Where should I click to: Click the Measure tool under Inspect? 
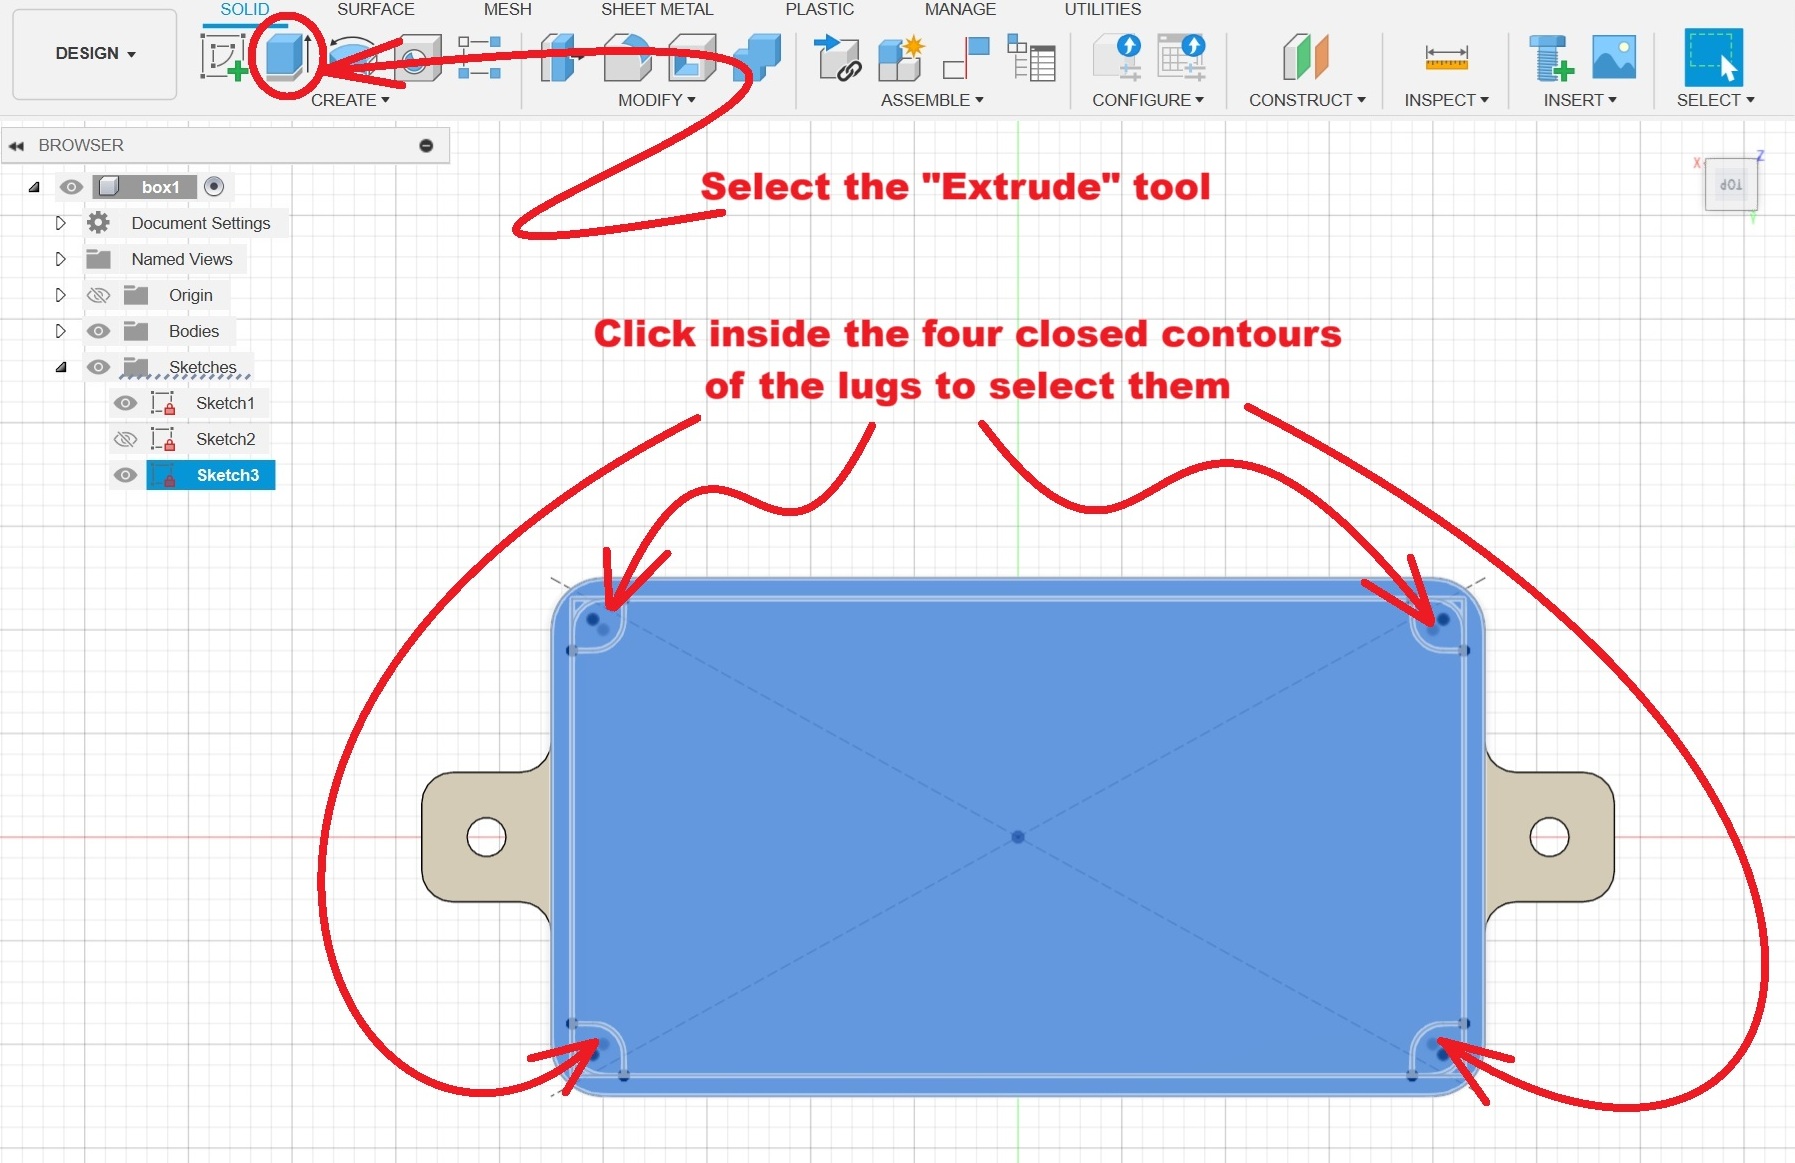(1446, 58)
